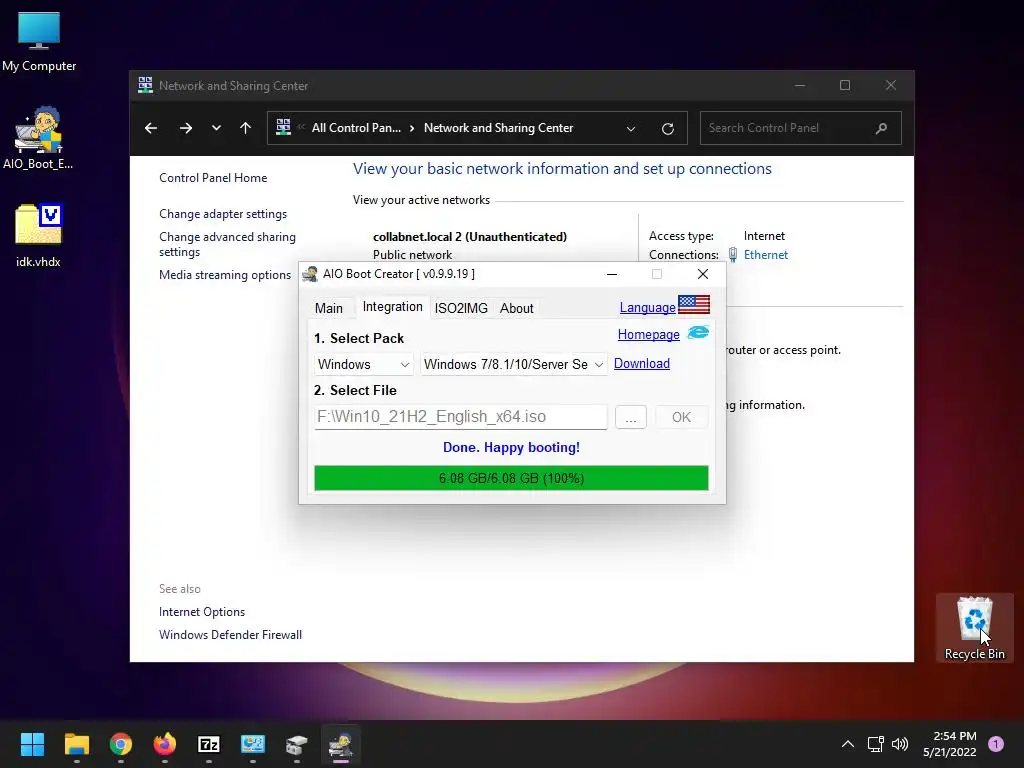The height and width of the screenshot is (768, 1024).
Task: Click the ISO file path field
Action: 460,417
